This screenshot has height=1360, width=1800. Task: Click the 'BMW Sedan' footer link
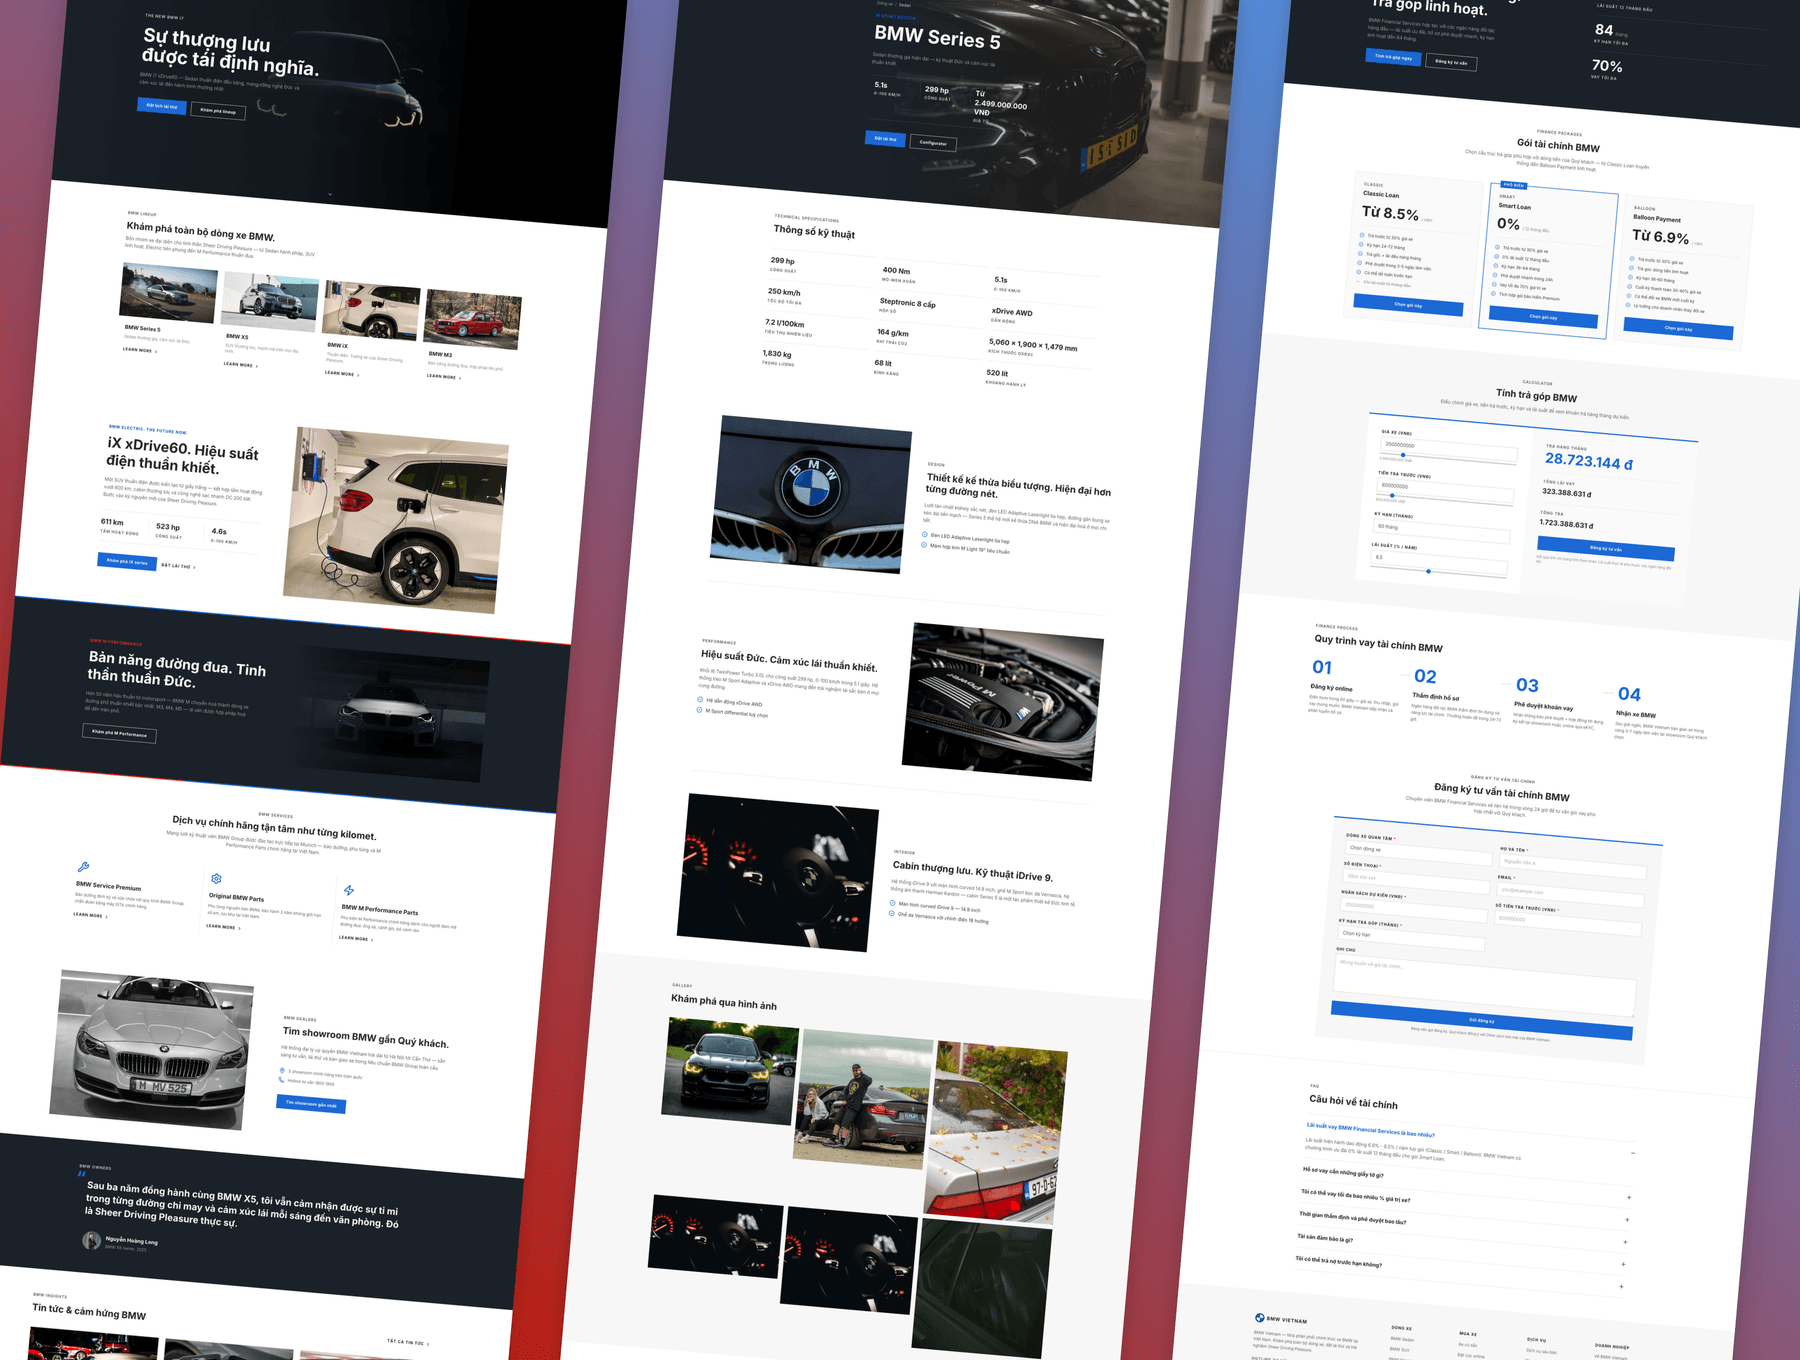[1402, 1339]
